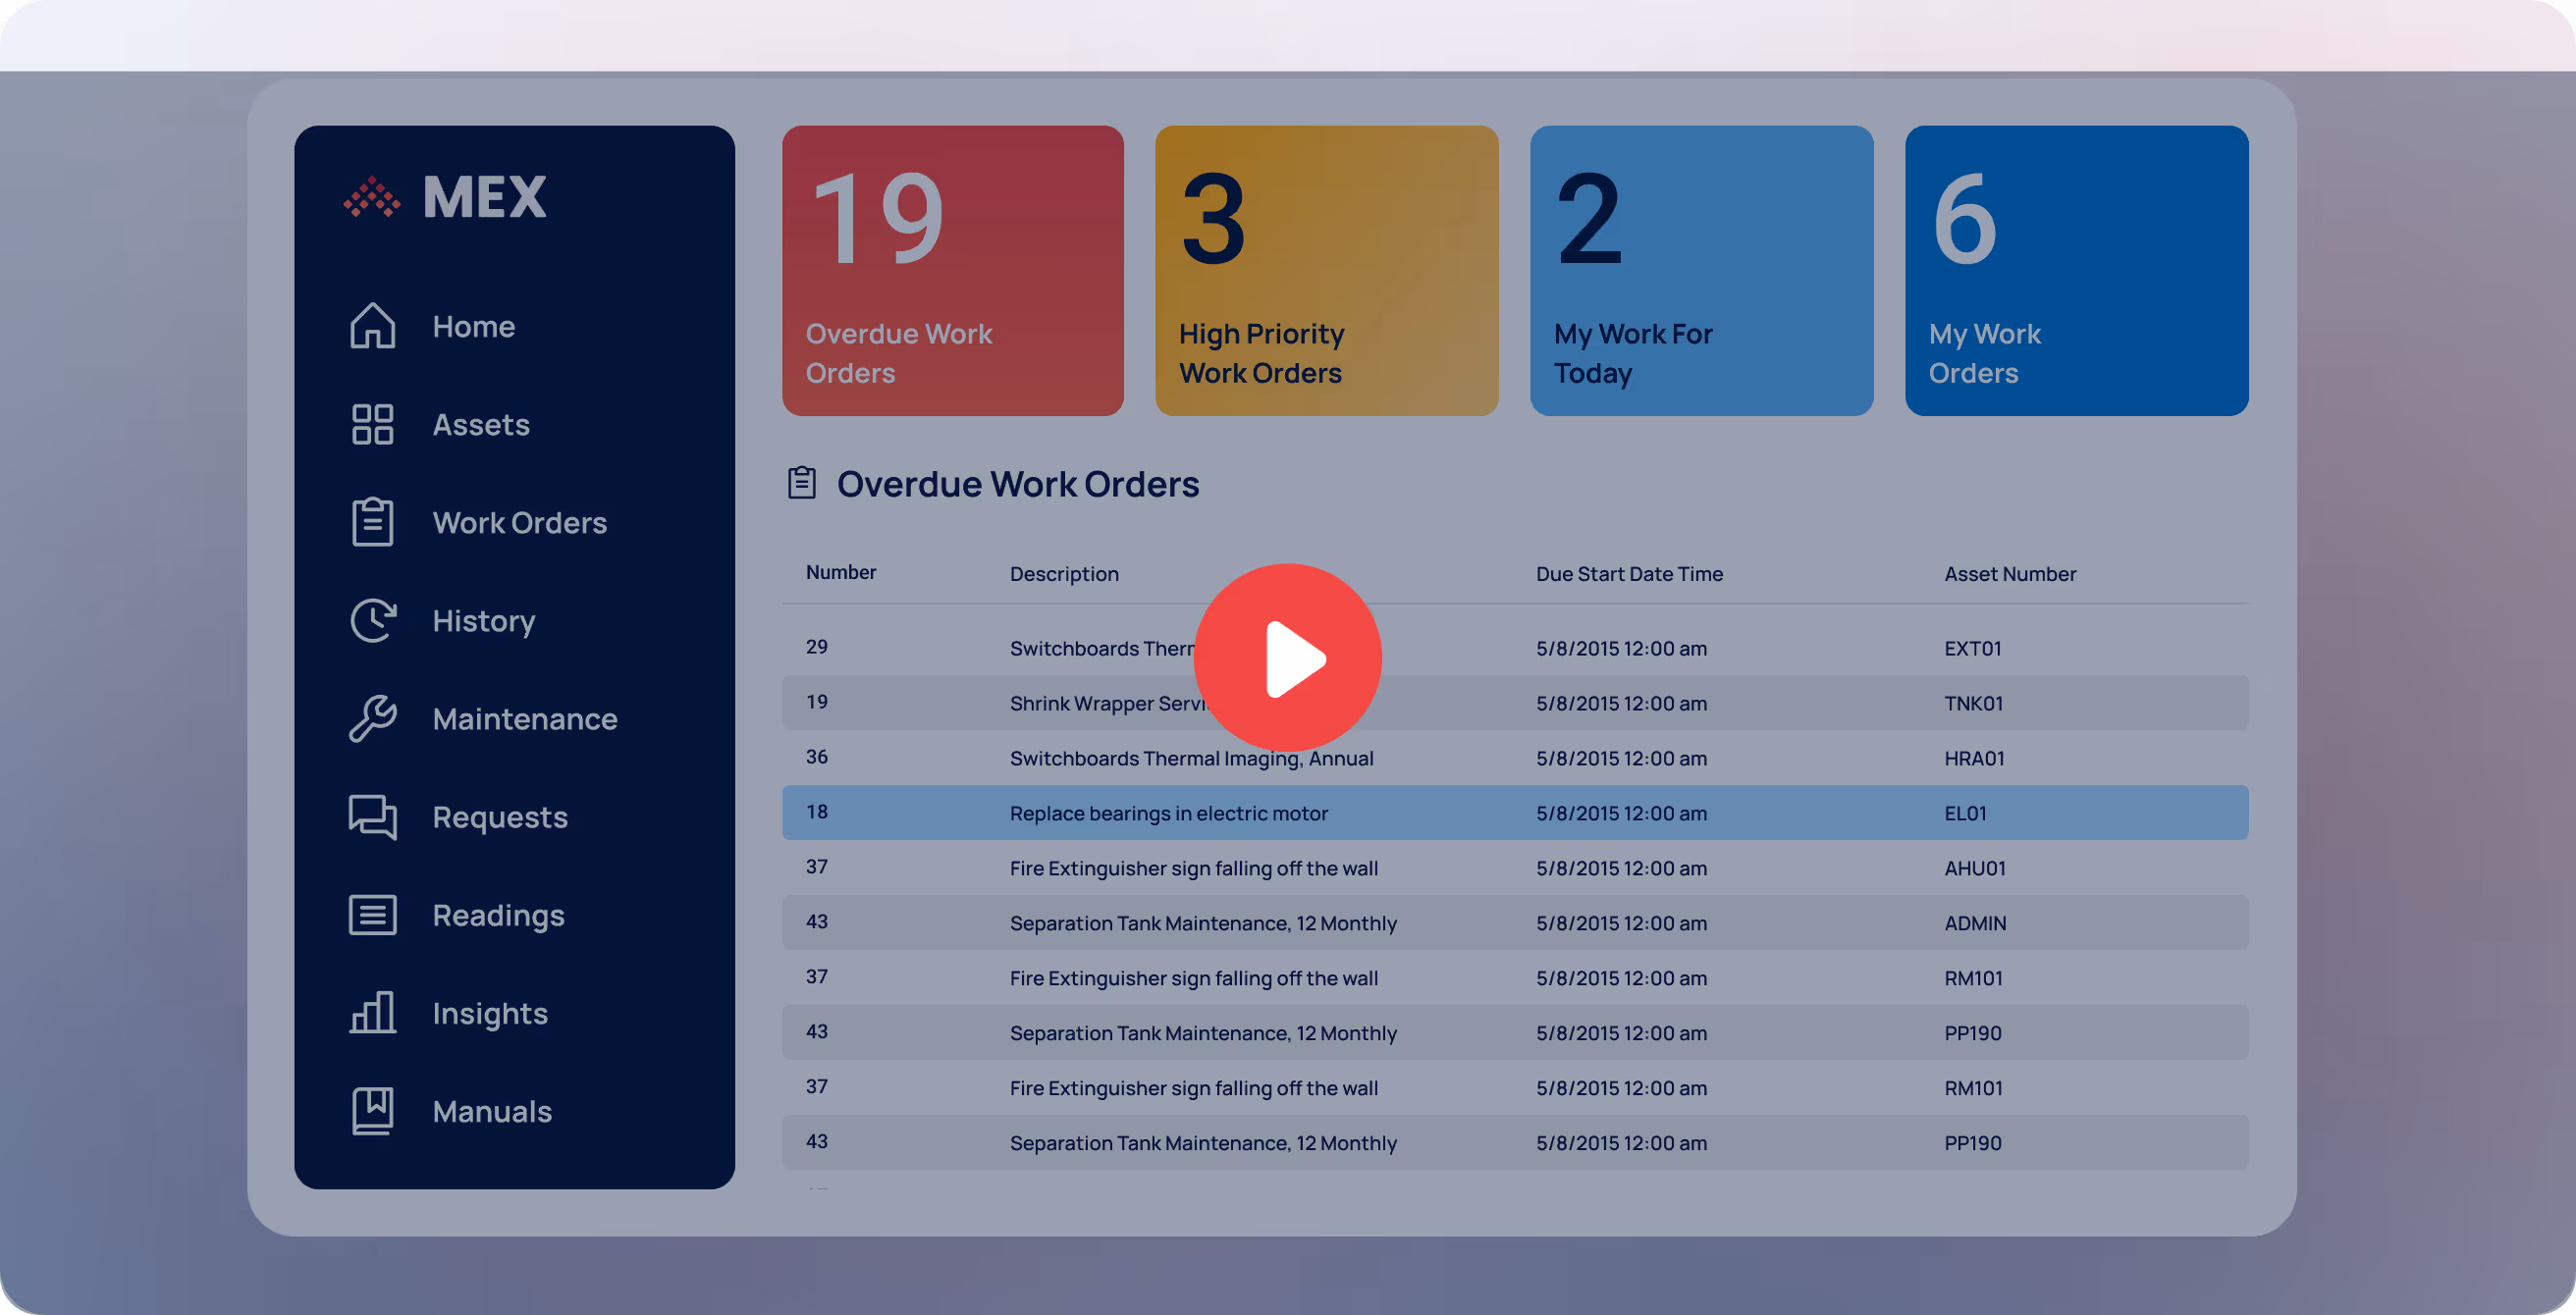Click the Insights bar chart icon
The width and height of the screenshot is (2576, 1315).
pyautogui.click(x=372, y=1012)
